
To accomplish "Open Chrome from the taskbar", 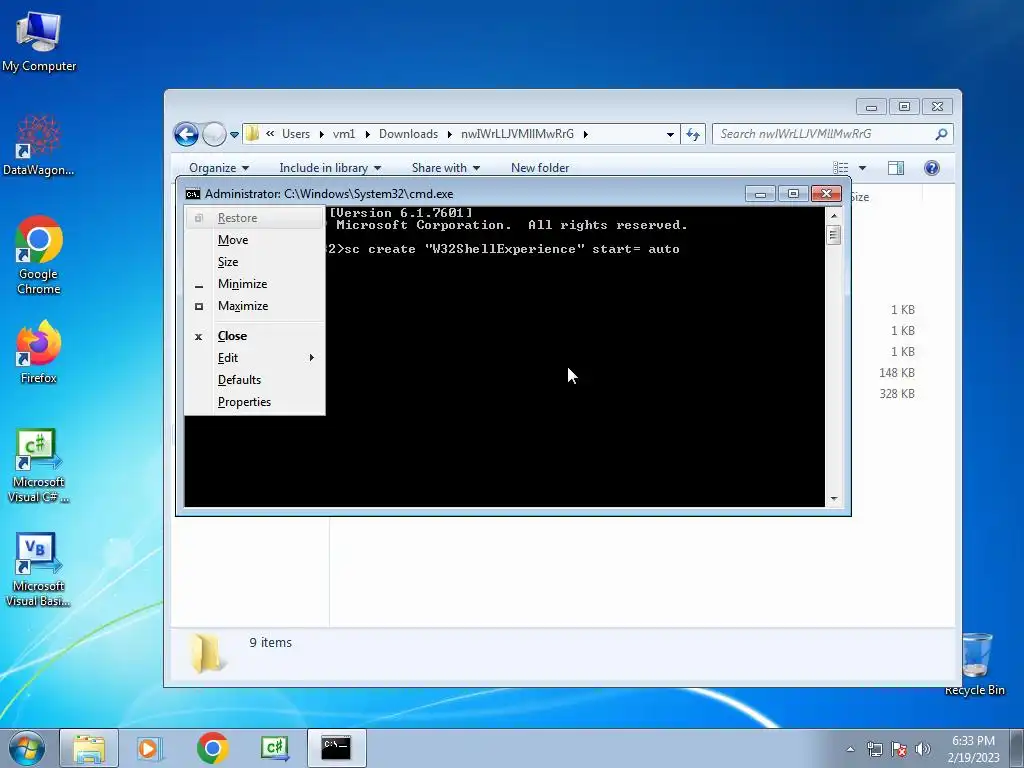I will tap(212, 748).
